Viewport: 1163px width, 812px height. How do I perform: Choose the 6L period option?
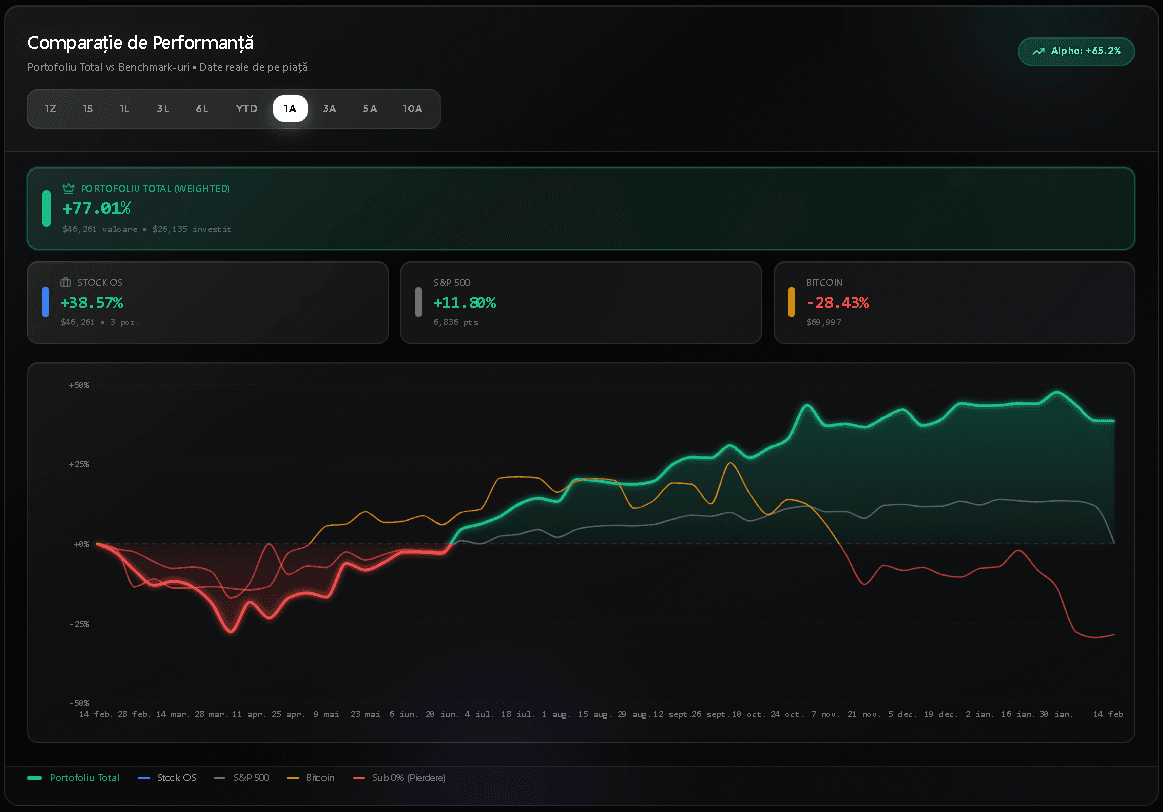coord(201,108)
